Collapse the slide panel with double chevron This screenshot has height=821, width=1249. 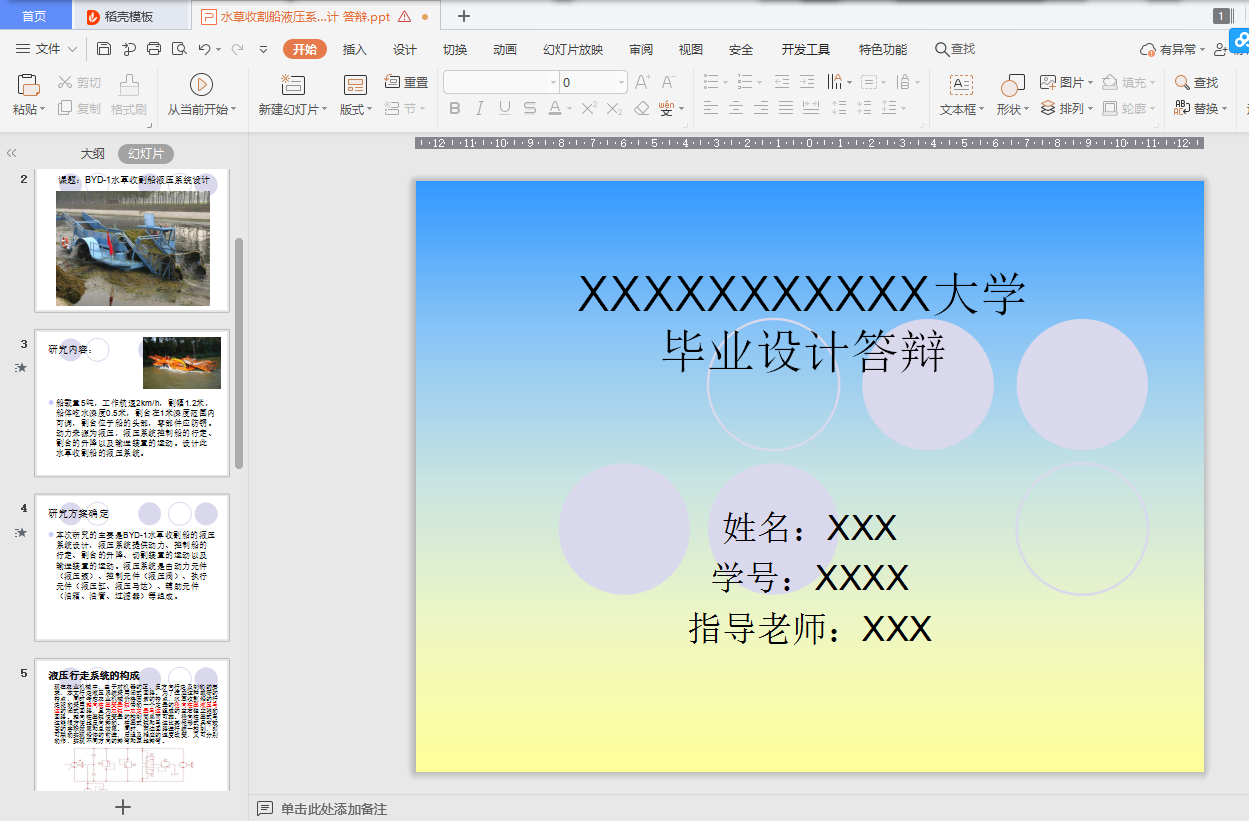12,154
